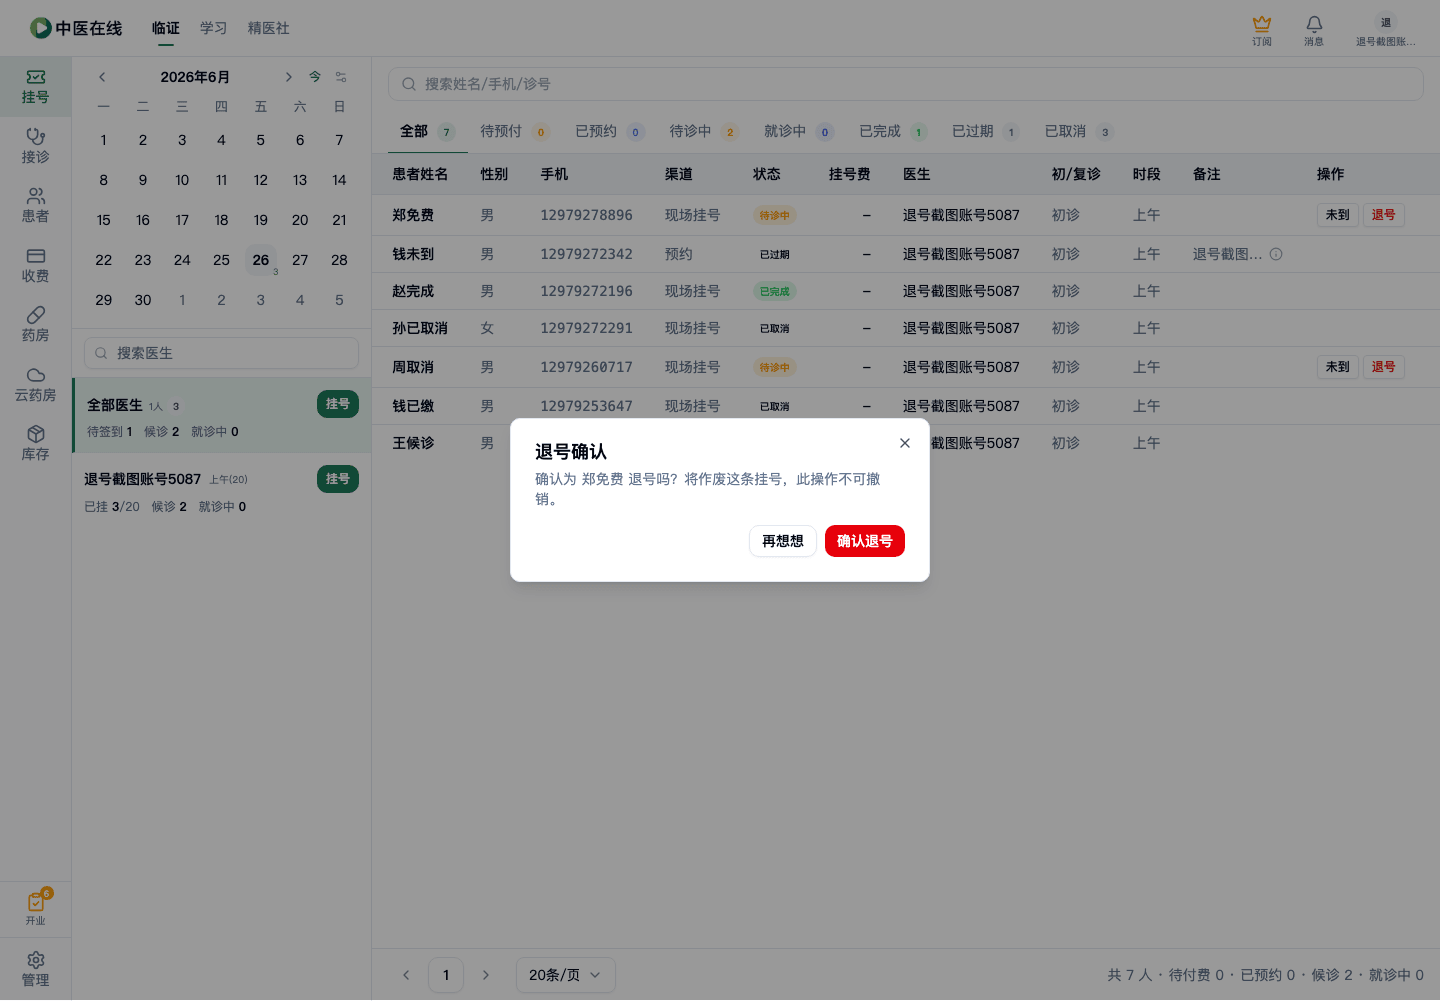Click 未到 for patient 郑免费

coord(1338,215)
